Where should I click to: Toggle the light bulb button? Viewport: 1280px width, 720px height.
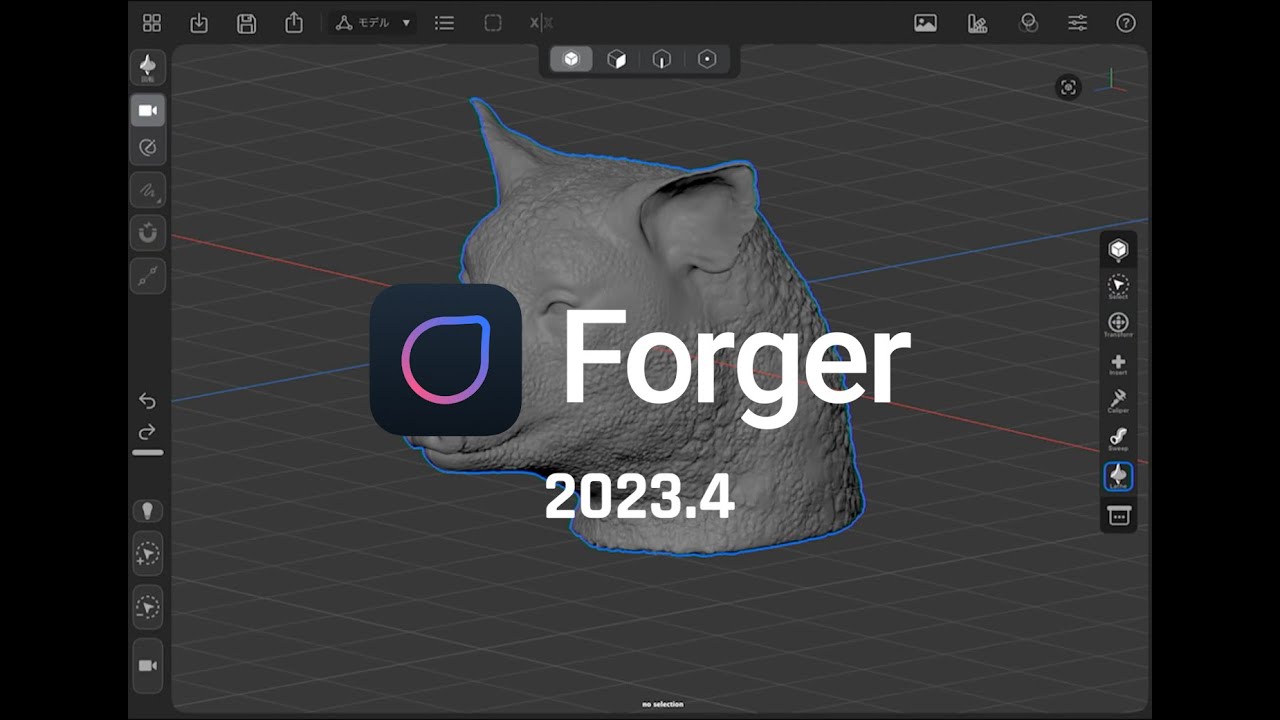(148, 511)
